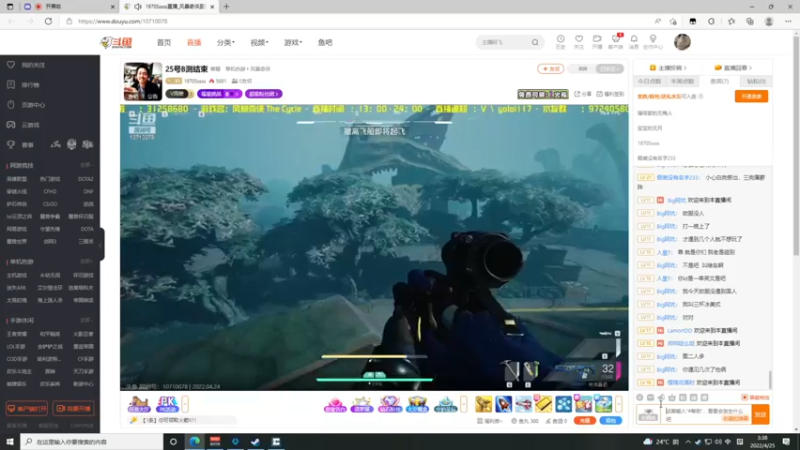The image size is (800, 450).
Task: Open 直播回看 expander
Action: (733, 67)
